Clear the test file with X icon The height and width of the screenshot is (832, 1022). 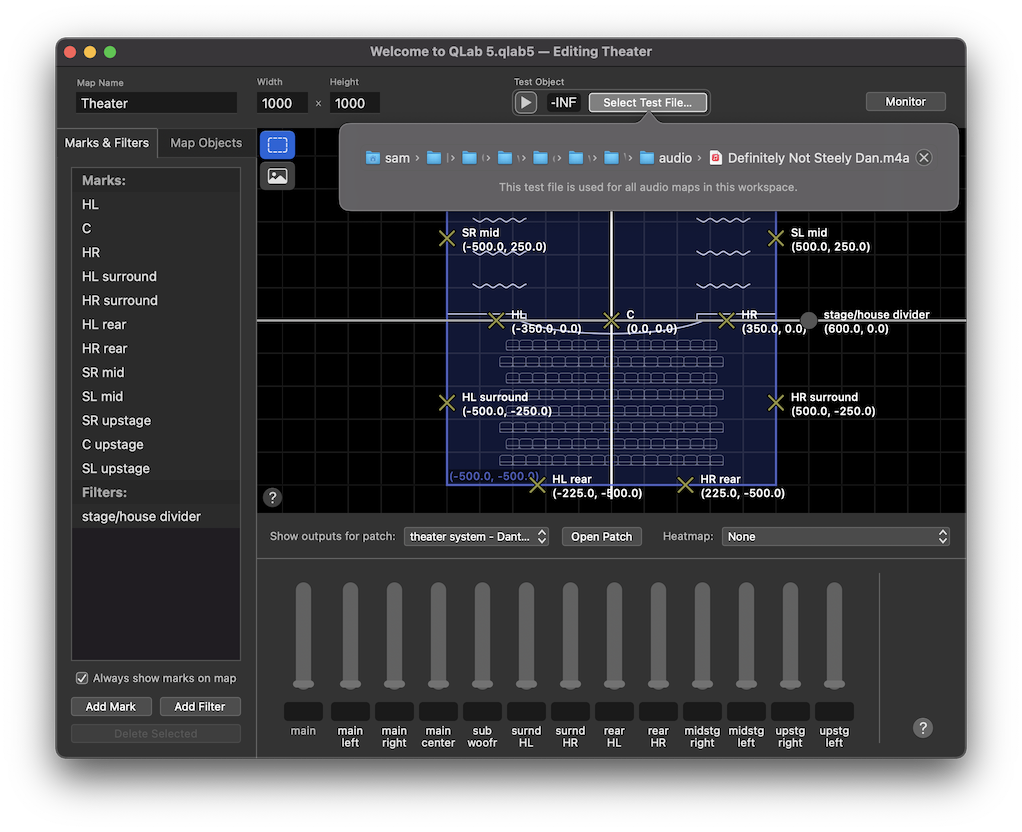click(x=924, y=158)
